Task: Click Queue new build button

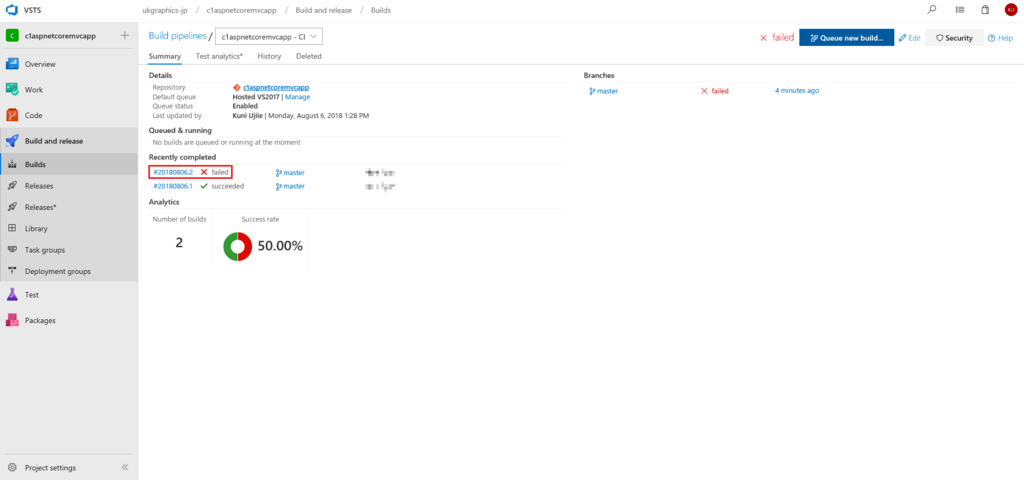Action: coord(846,38)
